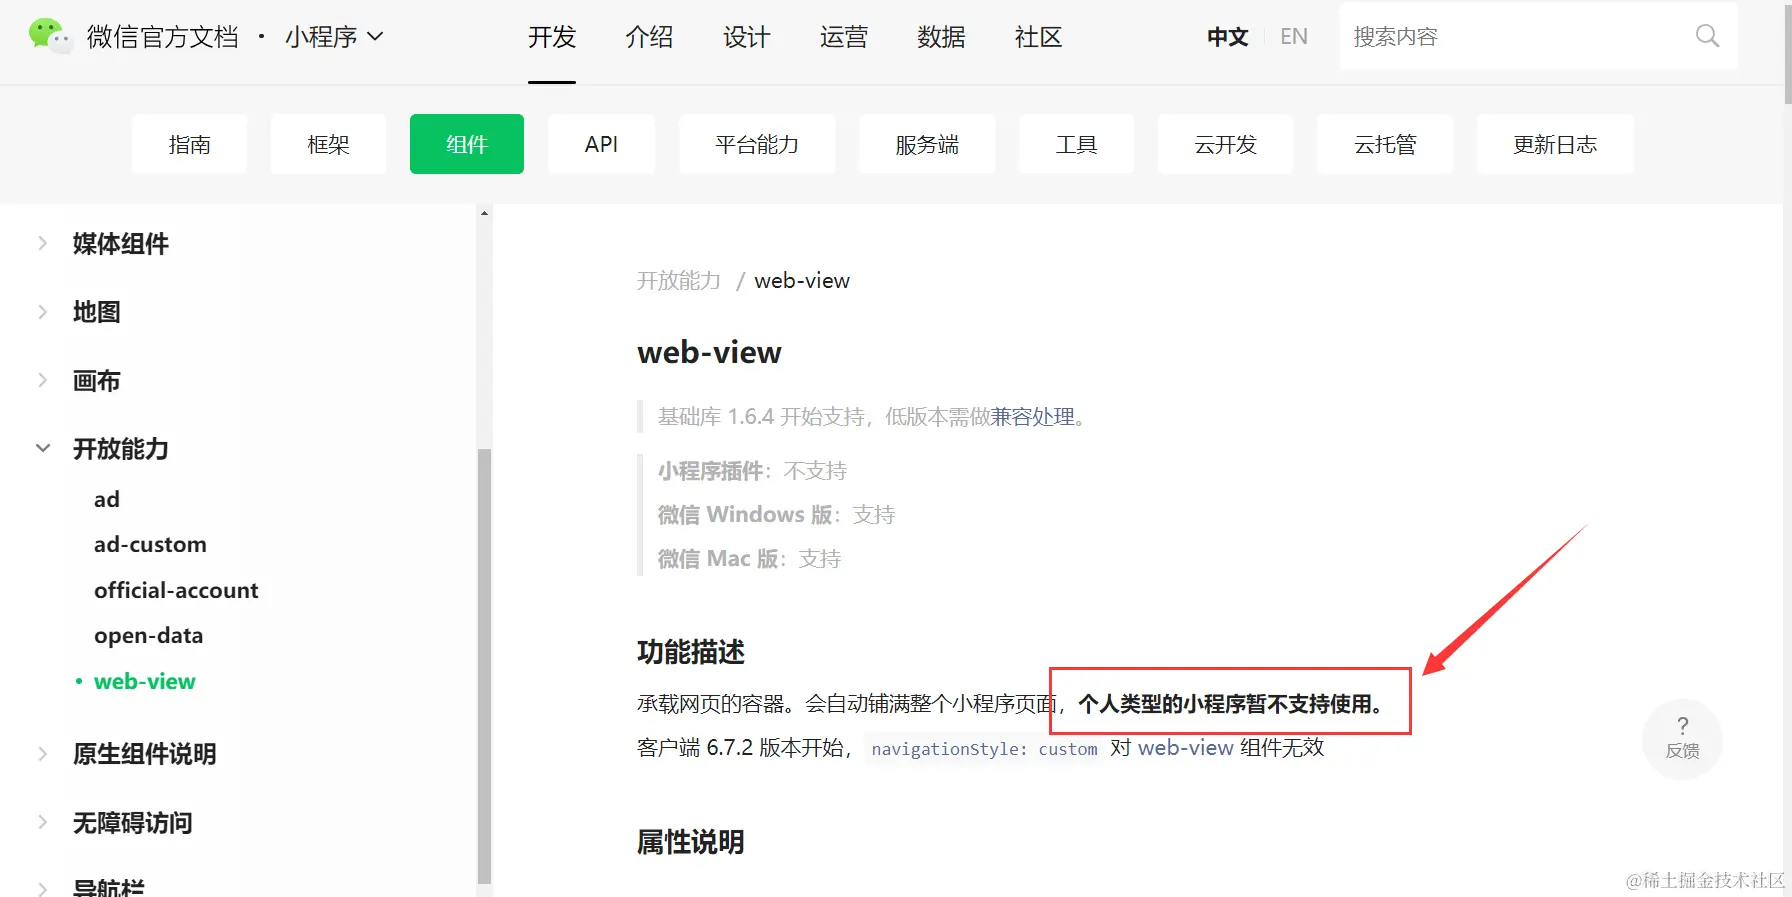Screen dimensions: 1792x897
Task: Click the 兼容处理 link
Action: click(1032, 416)
